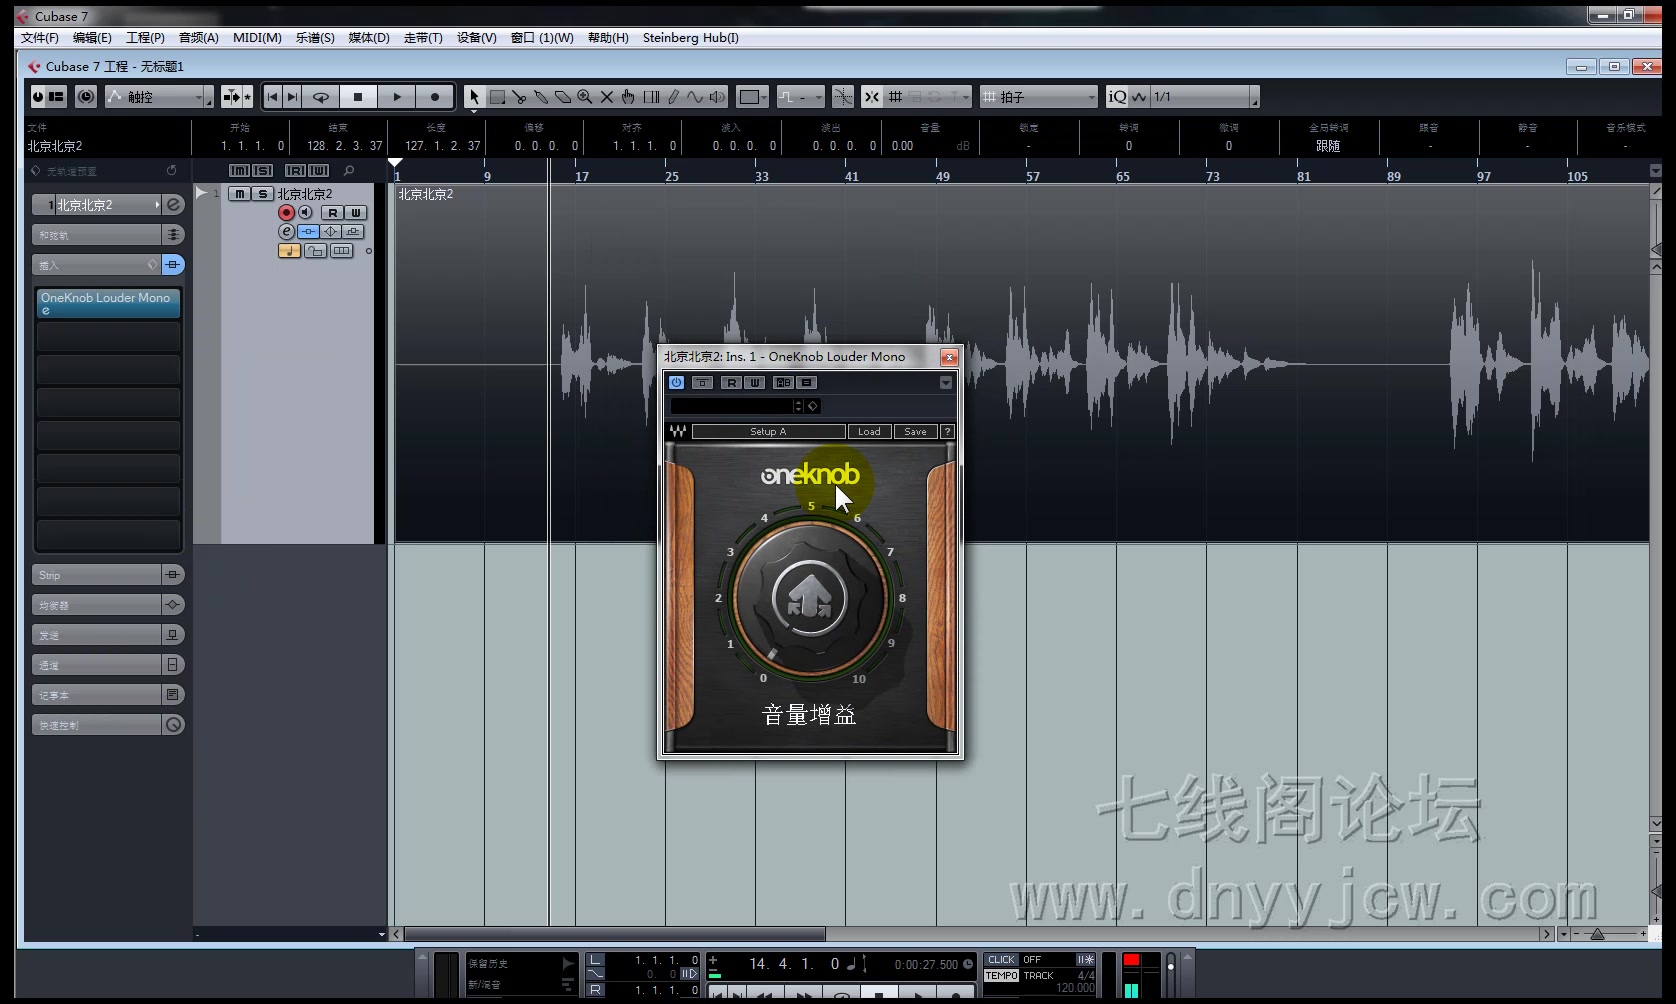Click the lock track button
Viewport: 1676px width, 1004px height.
pos(315,251)
